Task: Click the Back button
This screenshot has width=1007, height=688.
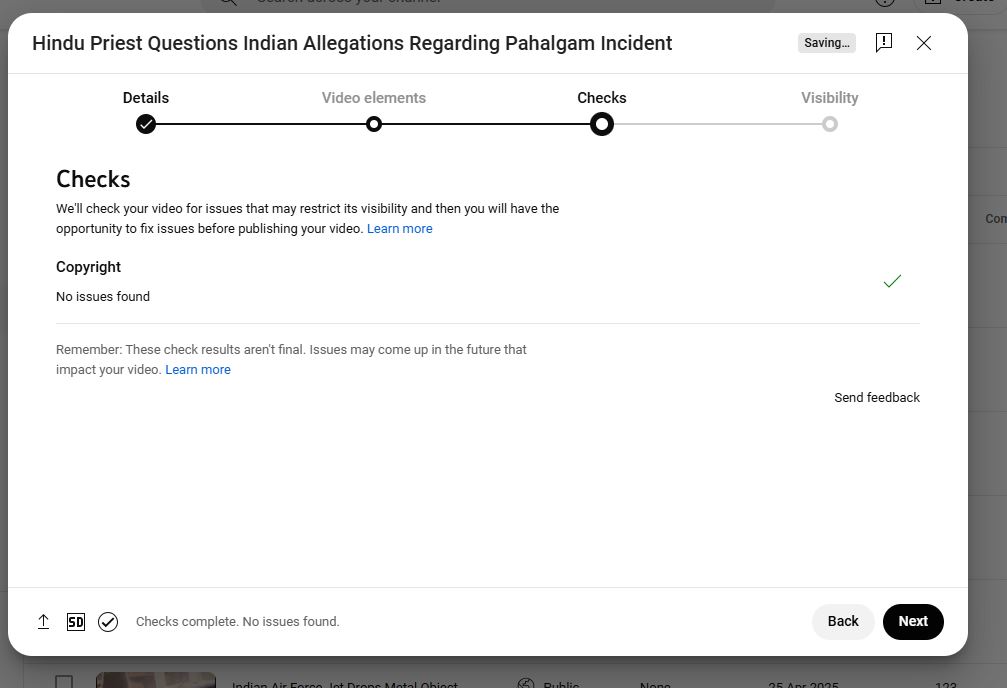Action: [843, 621]
